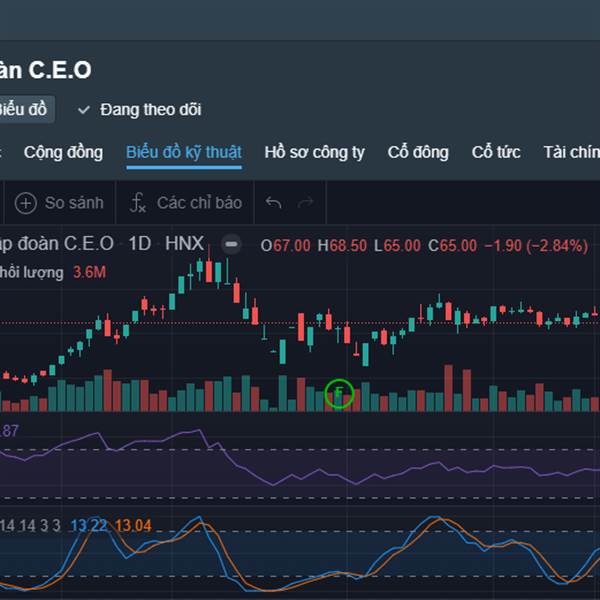Click the low price L65.00
This screenshot has width=600, height=600.
point(397,245)
